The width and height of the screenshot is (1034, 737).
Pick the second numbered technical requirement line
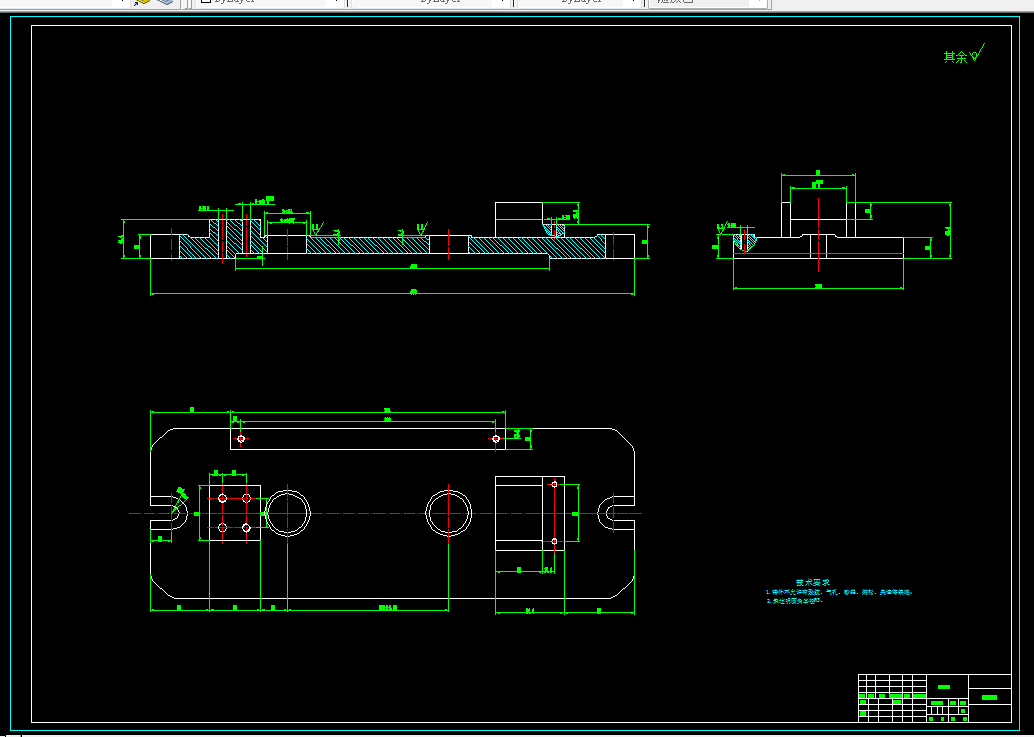[795, 601]
